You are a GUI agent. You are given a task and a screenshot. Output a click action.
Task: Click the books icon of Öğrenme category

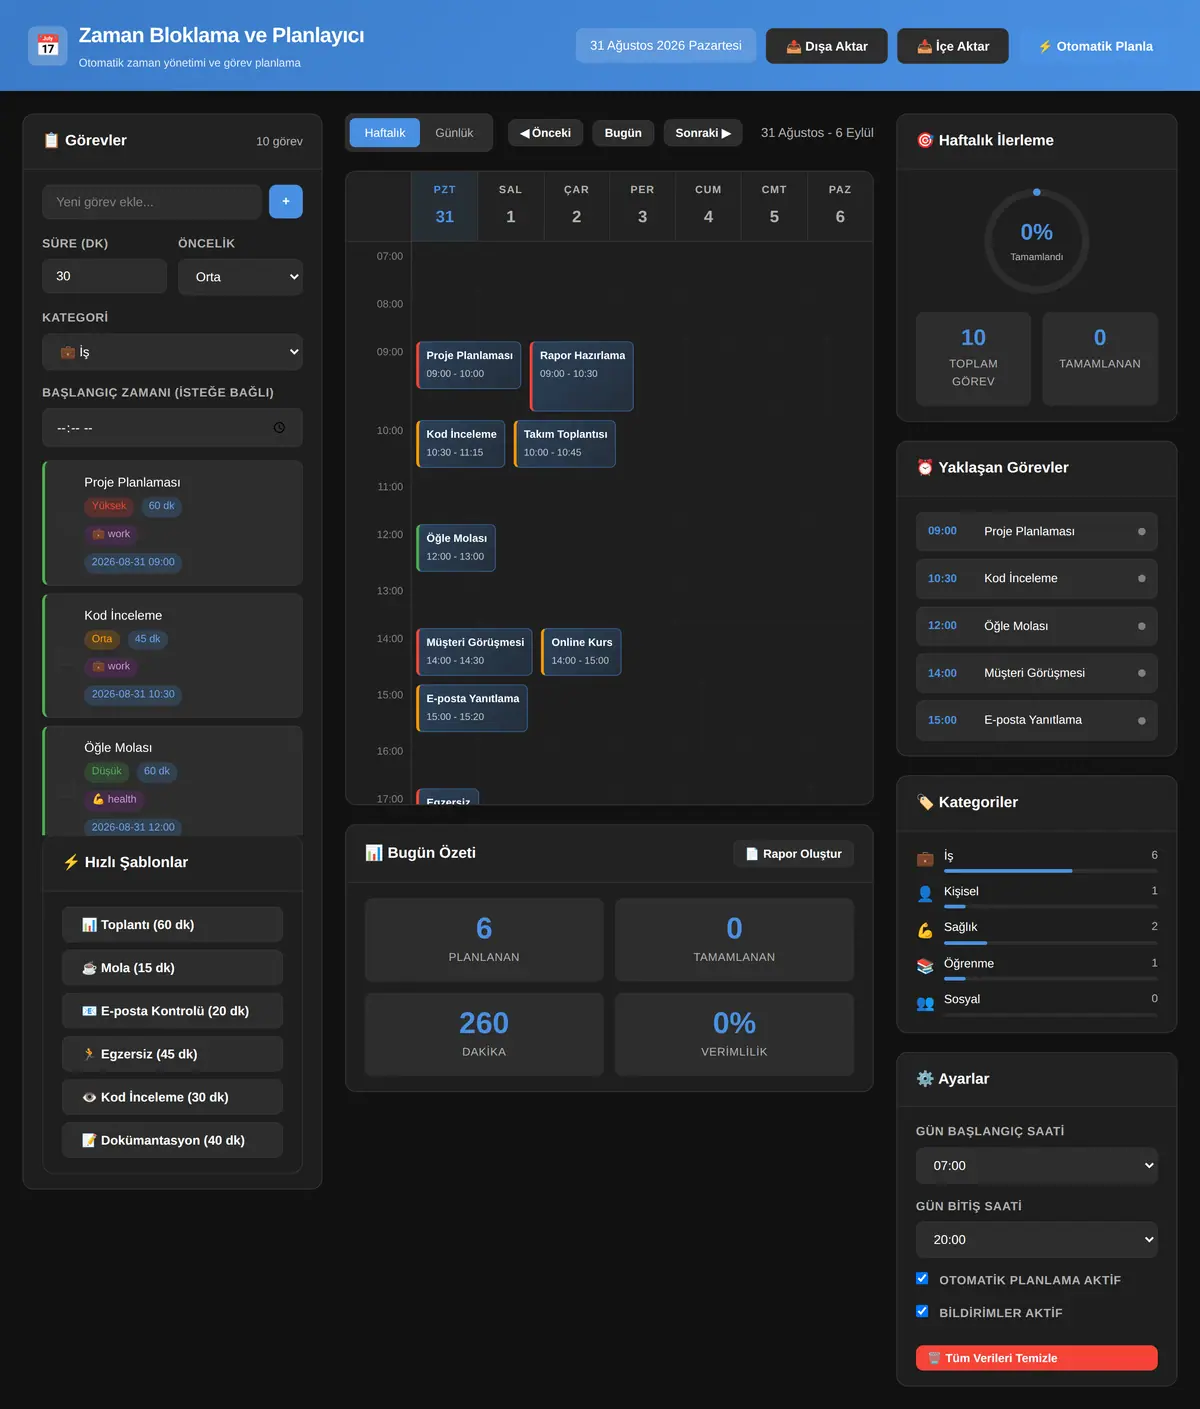pyautogui.click(x=925, y=966)
